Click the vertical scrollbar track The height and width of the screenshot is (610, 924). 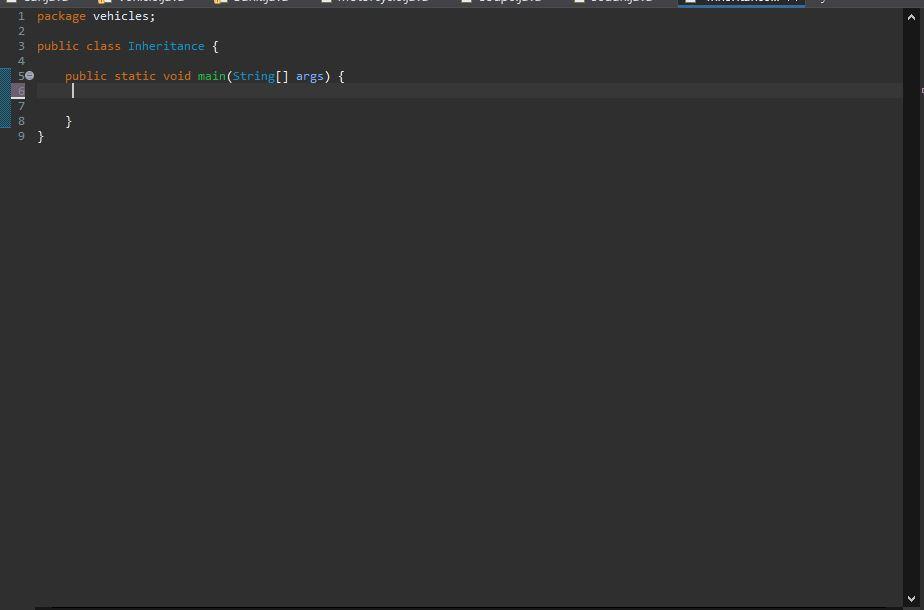pos(912,300)
